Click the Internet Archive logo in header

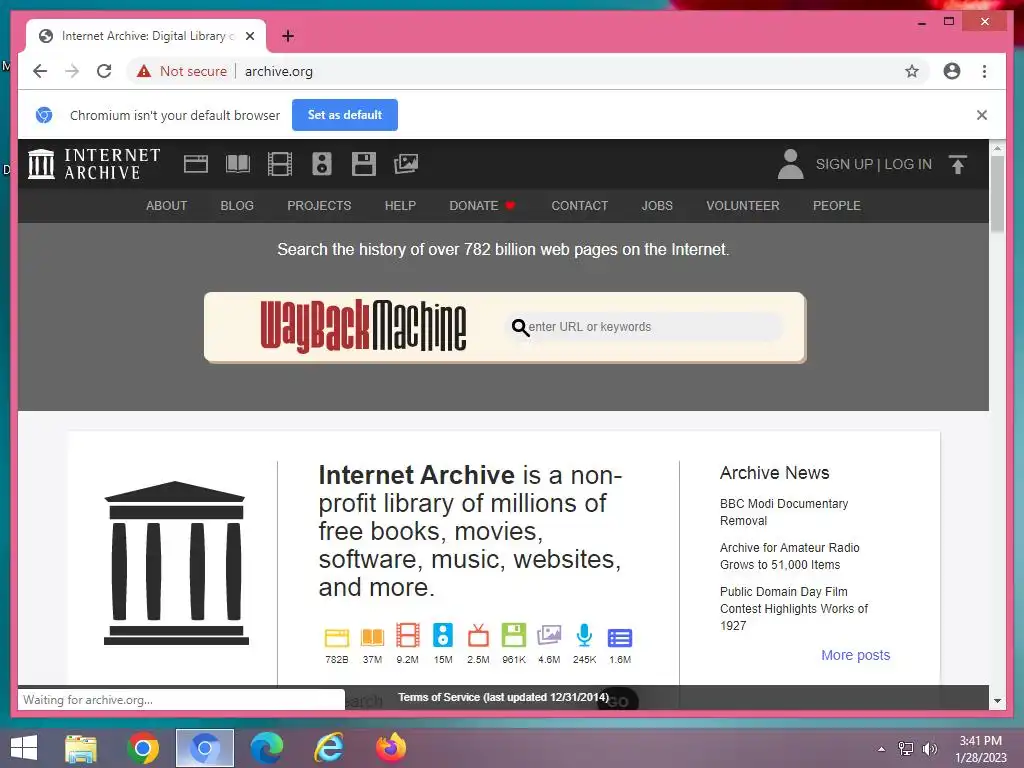click(95, 164)
